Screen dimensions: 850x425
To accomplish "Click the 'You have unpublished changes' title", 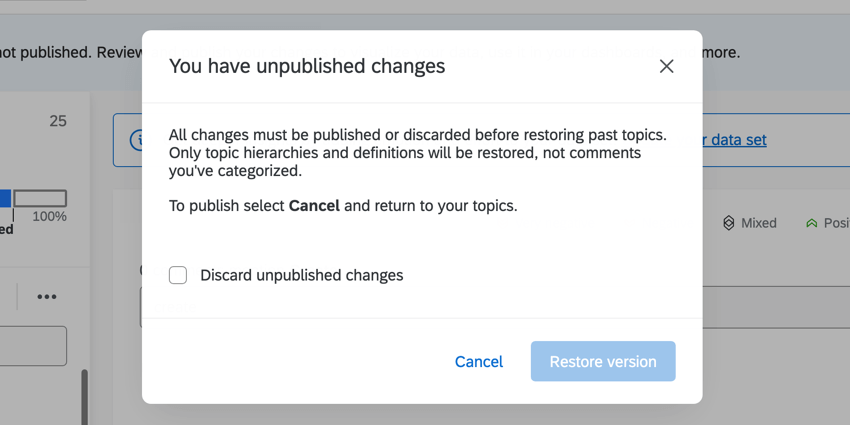I will tap(307, 66).
